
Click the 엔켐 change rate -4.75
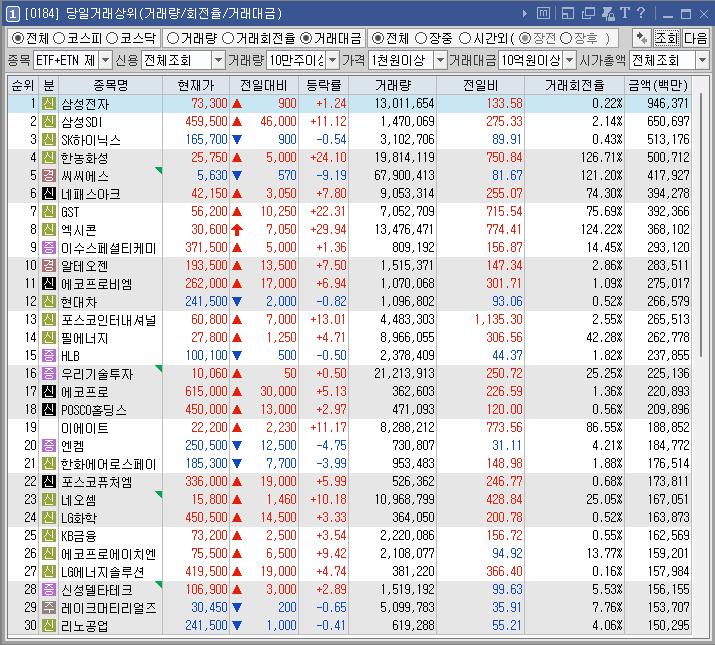click(332, 445)
